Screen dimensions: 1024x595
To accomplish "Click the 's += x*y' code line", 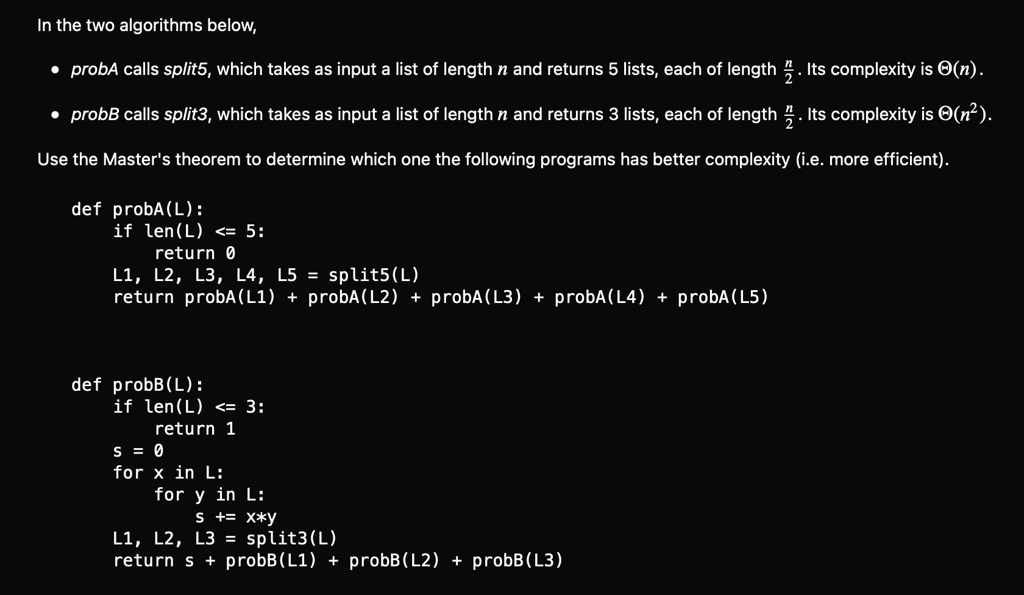I will pos(236,517).
